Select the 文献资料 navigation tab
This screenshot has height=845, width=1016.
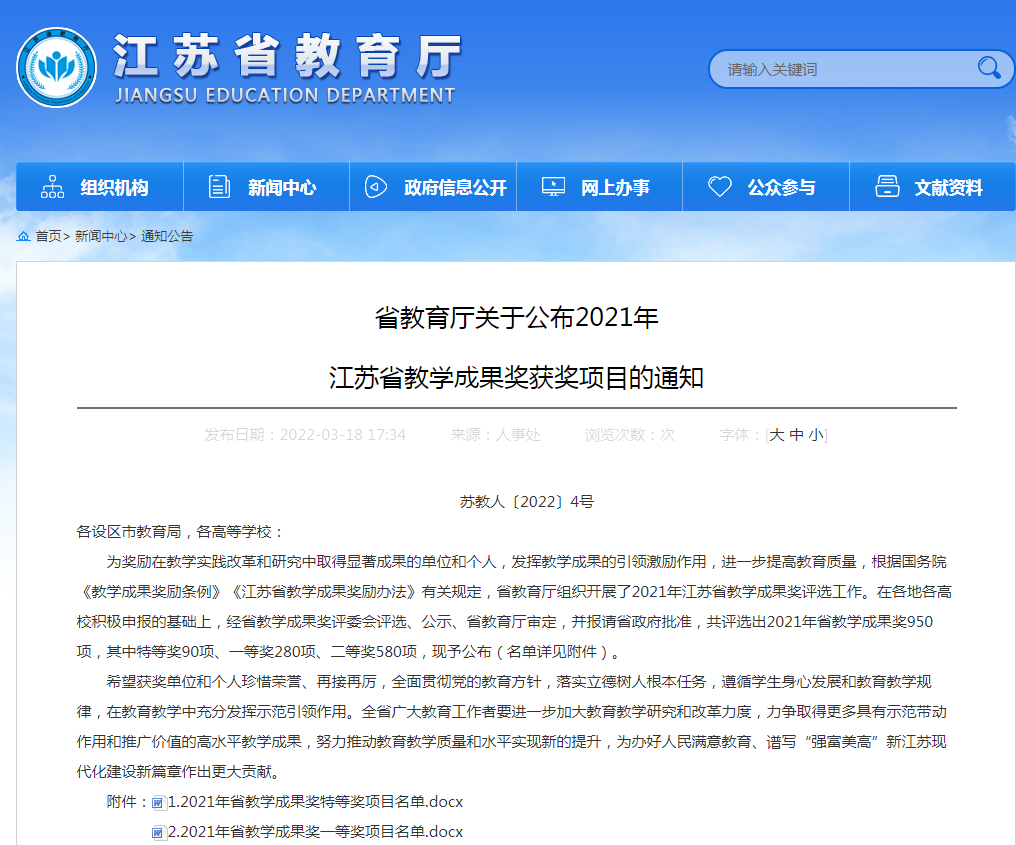coord(948,188)
